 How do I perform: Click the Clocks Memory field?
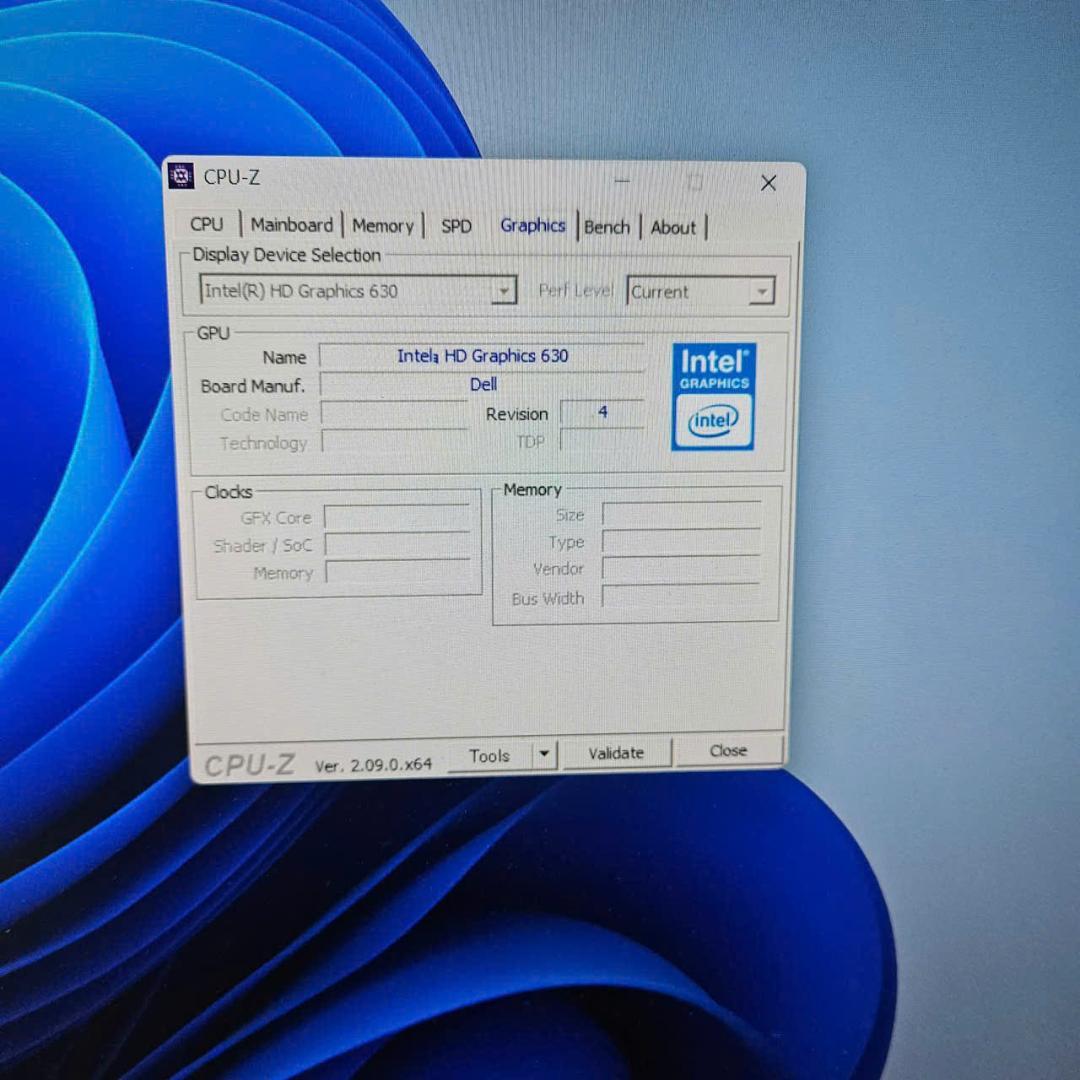coord(397,572)
